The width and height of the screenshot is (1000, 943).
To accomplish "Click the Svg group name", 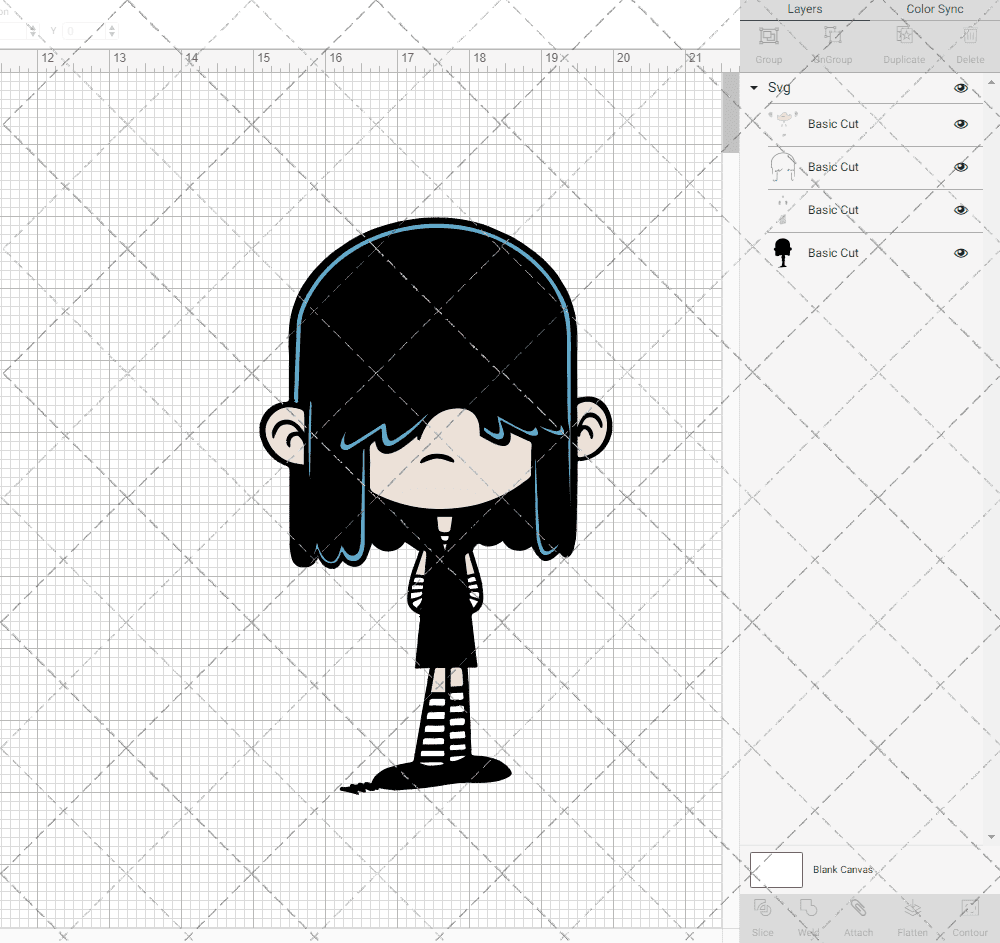I will click(779, 88).
